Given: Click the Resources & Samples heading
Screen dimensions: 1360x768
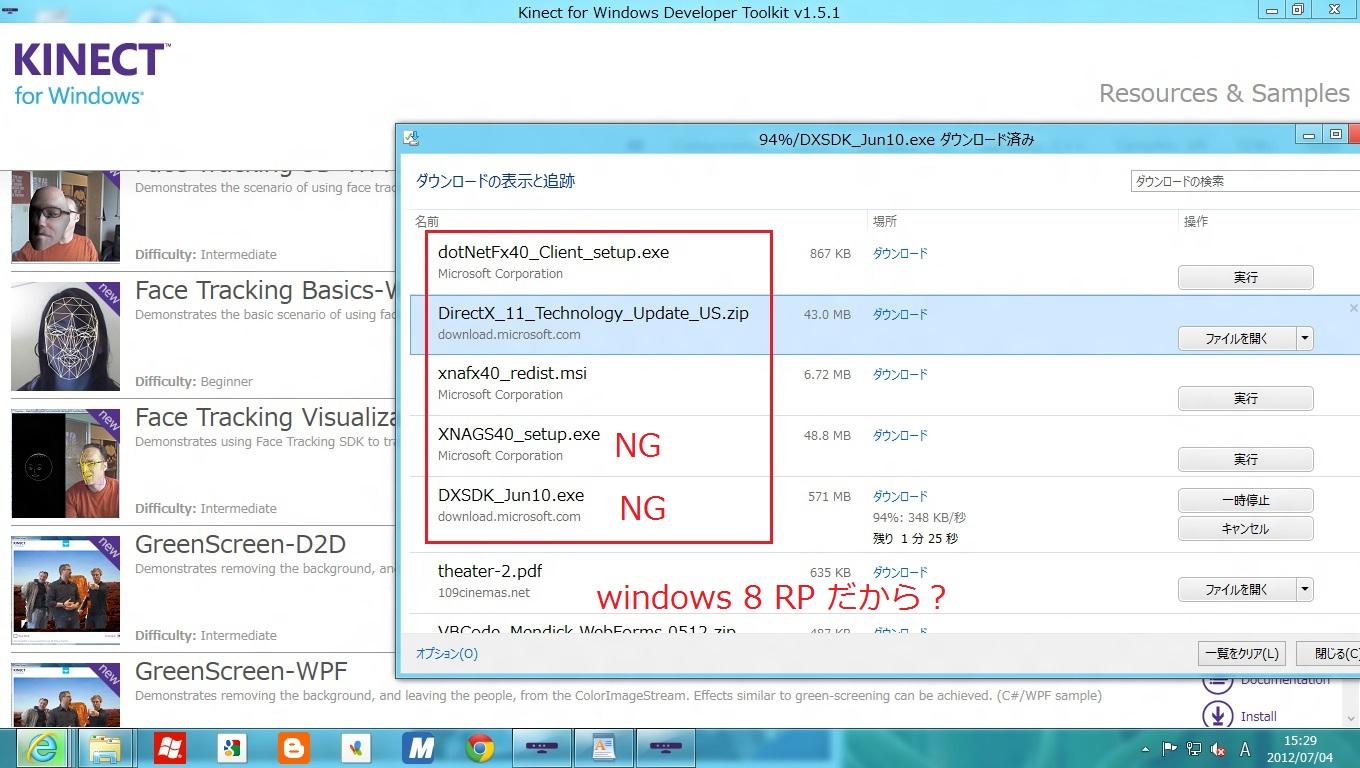Looking at the screenshot, I should (1224, 93).
